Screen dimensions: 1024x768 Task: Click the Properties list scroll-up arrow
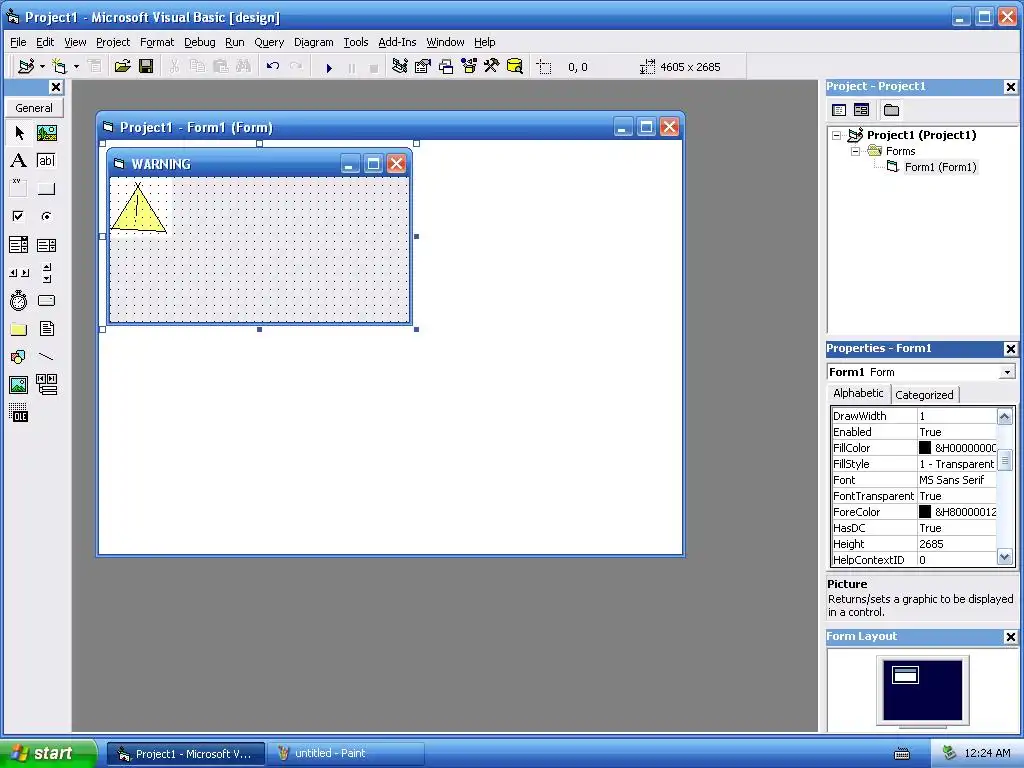click(x=1004, y=416)
